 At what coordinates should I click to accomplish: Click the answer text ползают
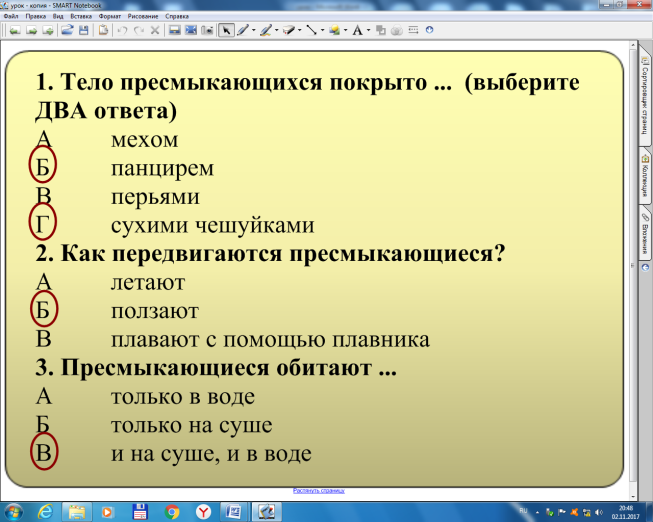point(155,311)
